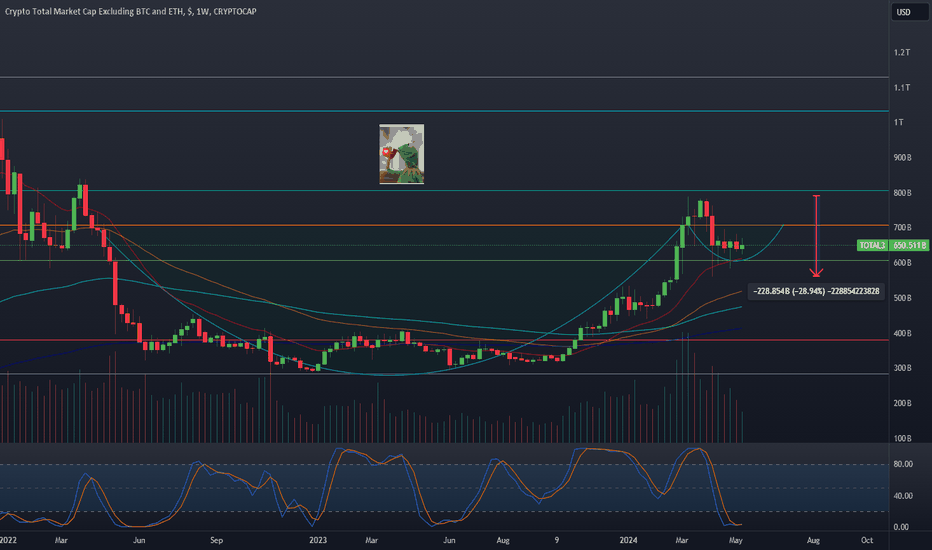Click the 2024 label on the time axis
The width and height of the screenshot is (932, 550).
coord(628,540)
